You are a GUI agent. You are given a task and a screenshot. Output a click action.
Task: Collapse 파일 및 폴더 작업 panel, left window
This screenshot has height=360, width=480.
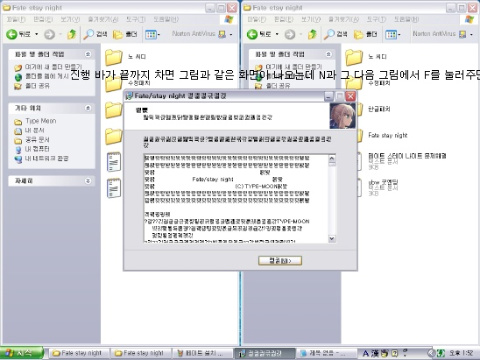point(88,54)
